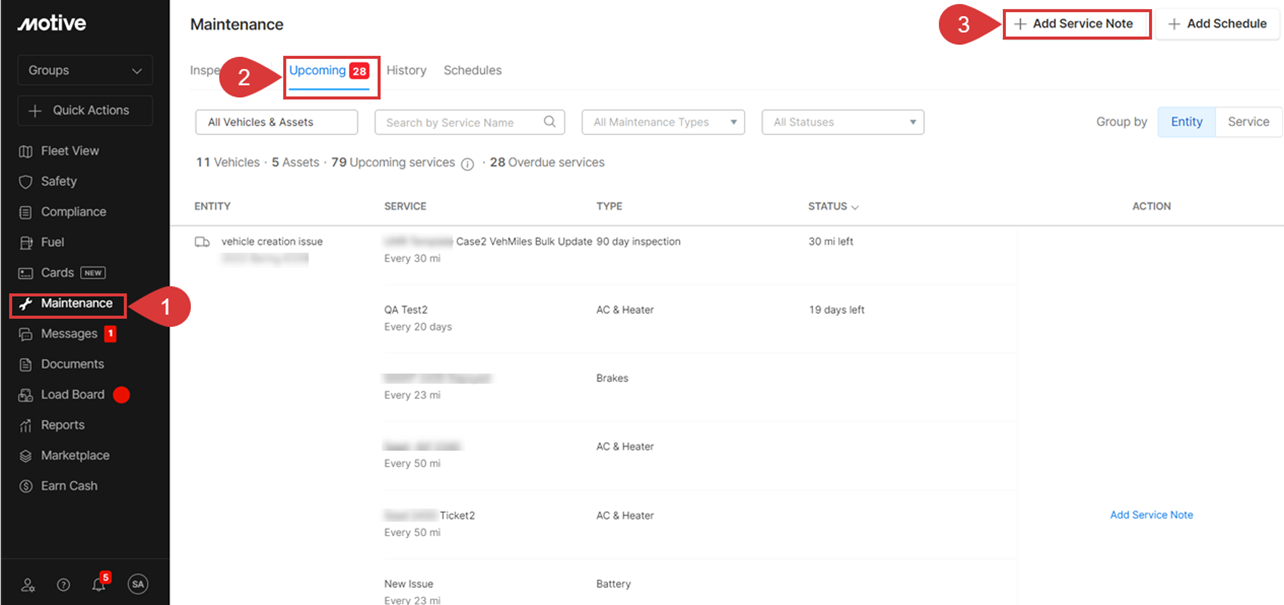Sort by the Status column header
This screenshot has height=605, width=1284.
click(x=833, y=206)
